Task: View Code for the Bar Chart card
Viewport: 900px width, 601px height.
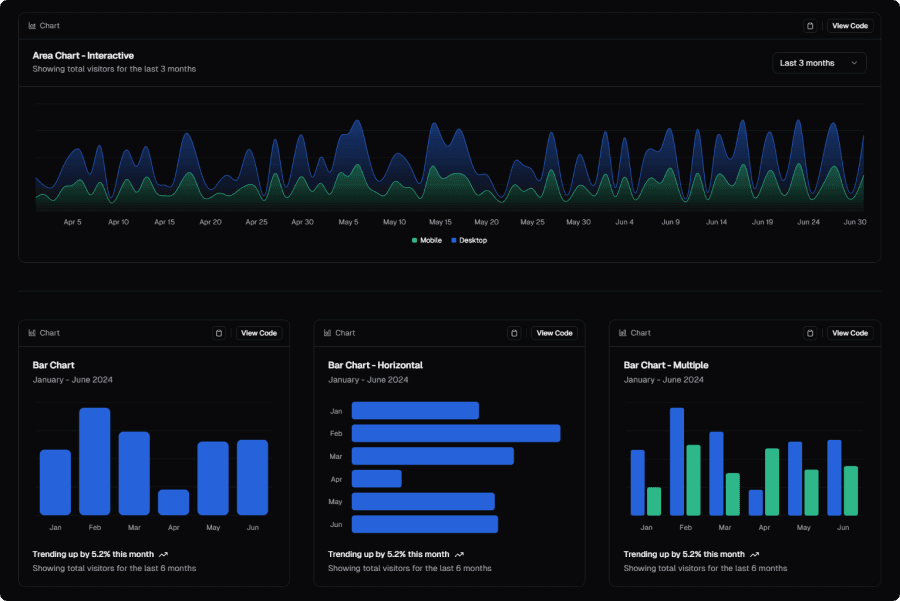Action: click(259, 333)
